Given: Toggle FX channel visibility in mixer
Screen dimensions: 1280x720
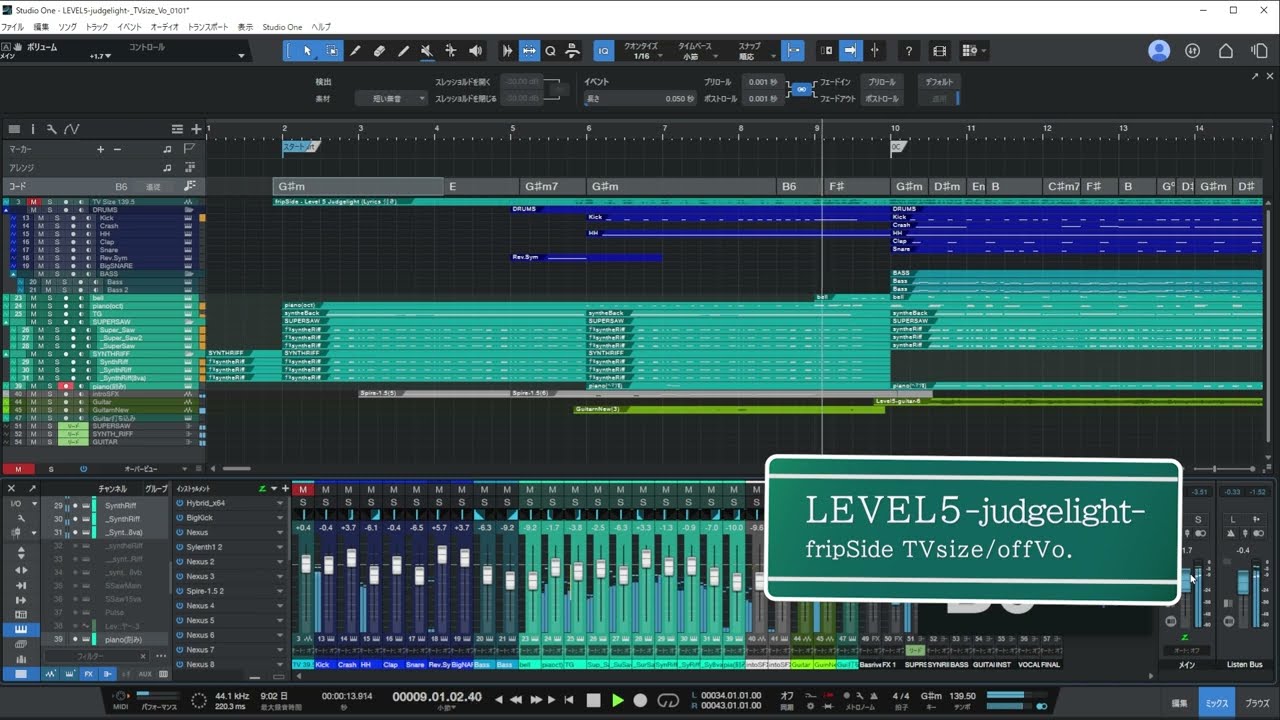Looking at the screenshot, I should coord(88,674).
